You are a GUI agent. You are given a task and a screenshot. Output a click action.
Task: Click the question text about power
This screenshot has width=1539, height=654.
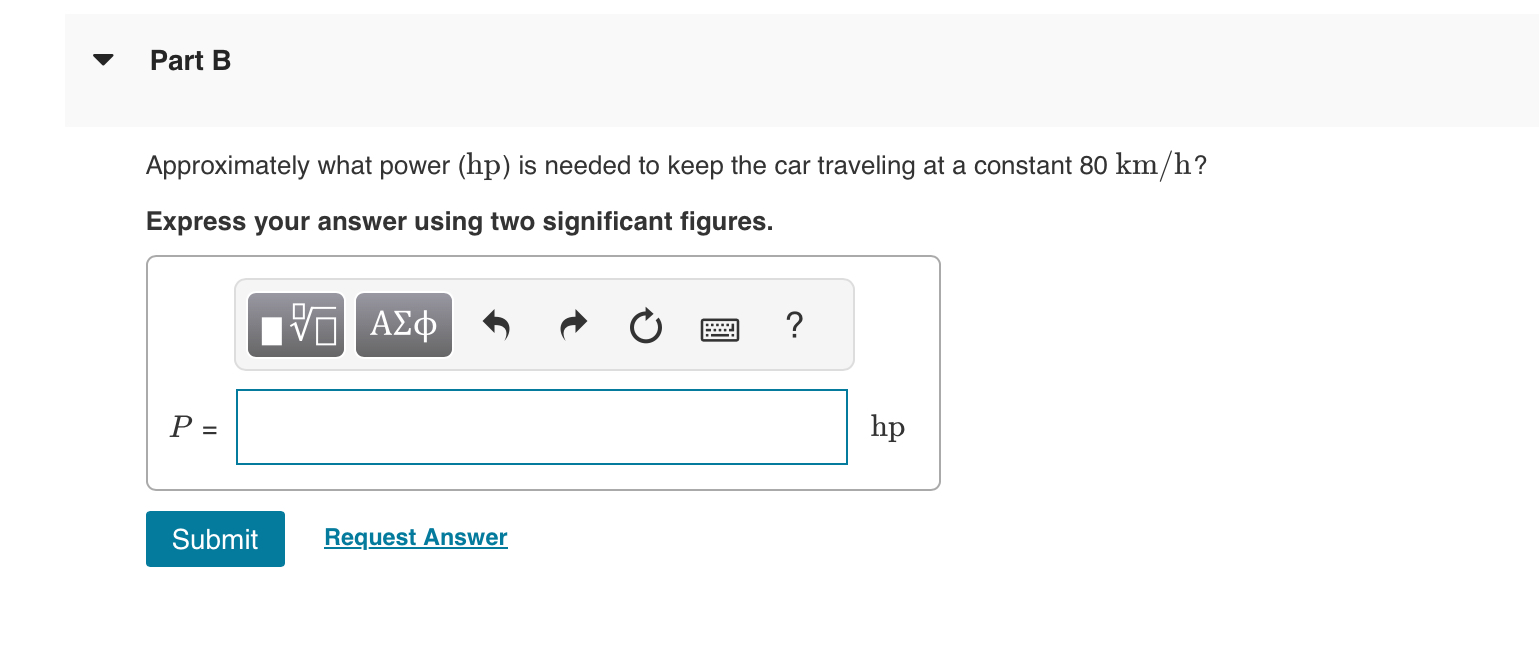point(676,166)
